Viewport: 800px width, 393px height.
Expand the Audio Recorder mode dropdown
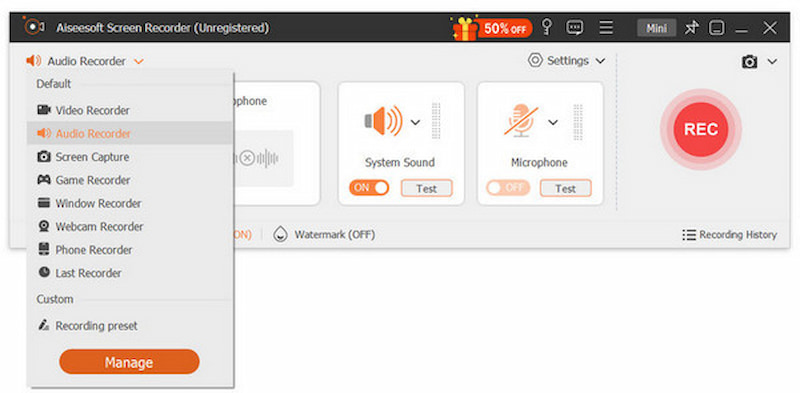pyautogui.click(x=139, y=62)
